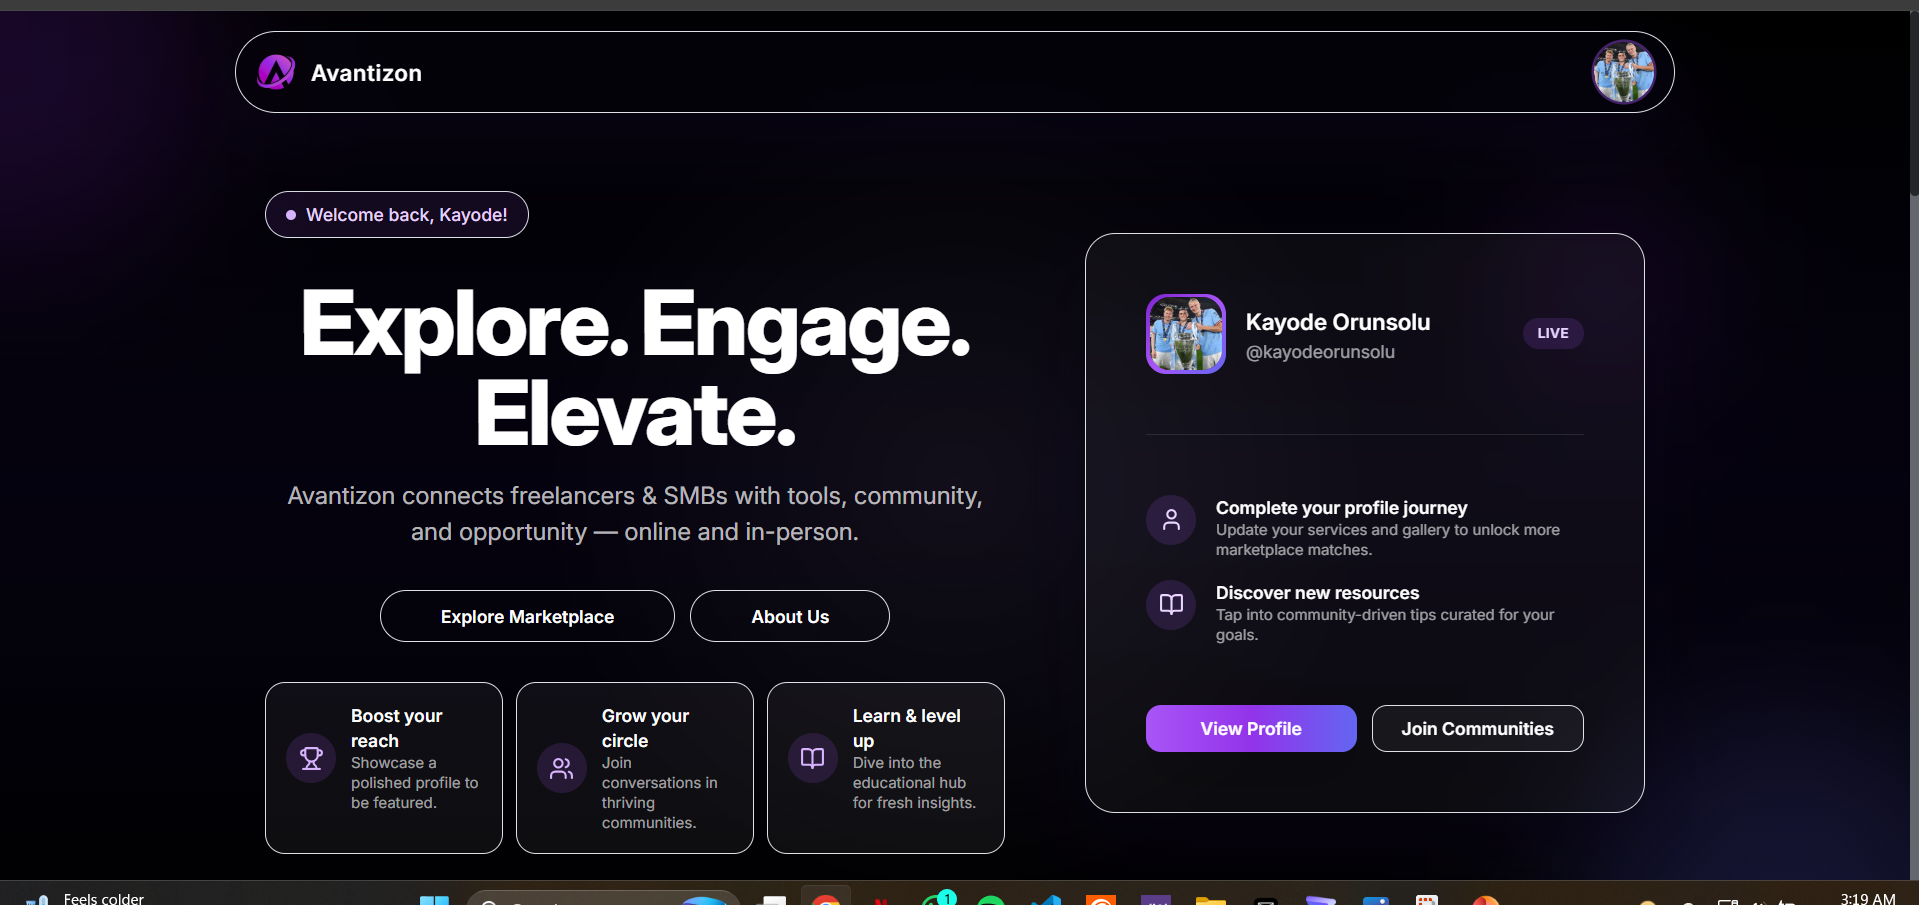Open Chrome from the taskbar
The image size is (1919, 905).
[x=827, y=898]
